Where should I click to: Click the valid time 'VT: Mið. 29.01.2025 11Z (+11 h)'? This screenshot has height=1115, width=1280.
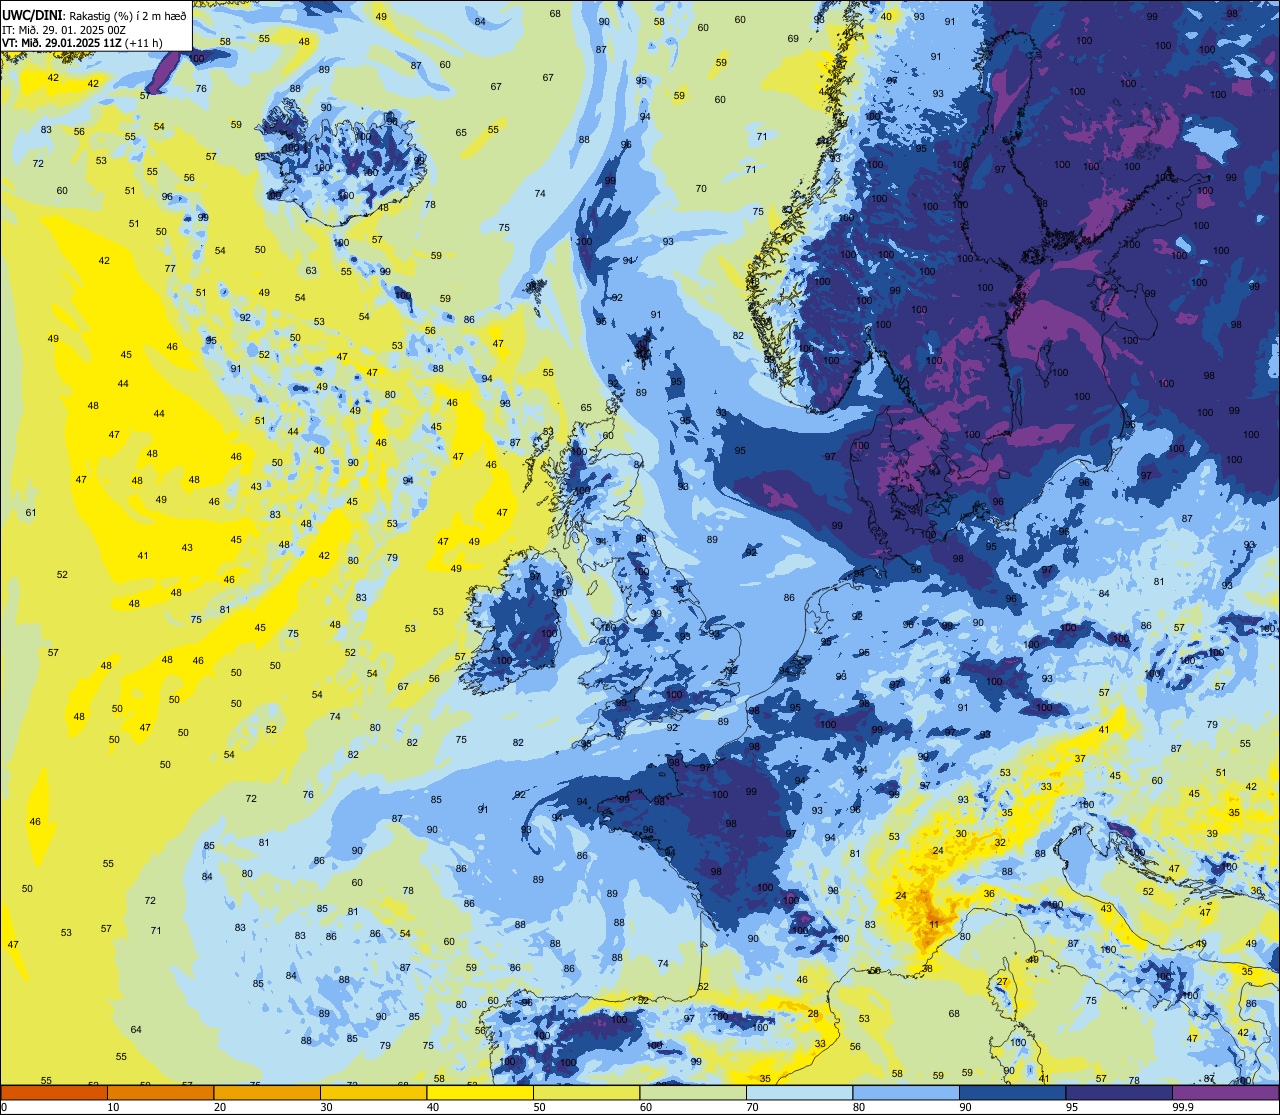(82, 42)
